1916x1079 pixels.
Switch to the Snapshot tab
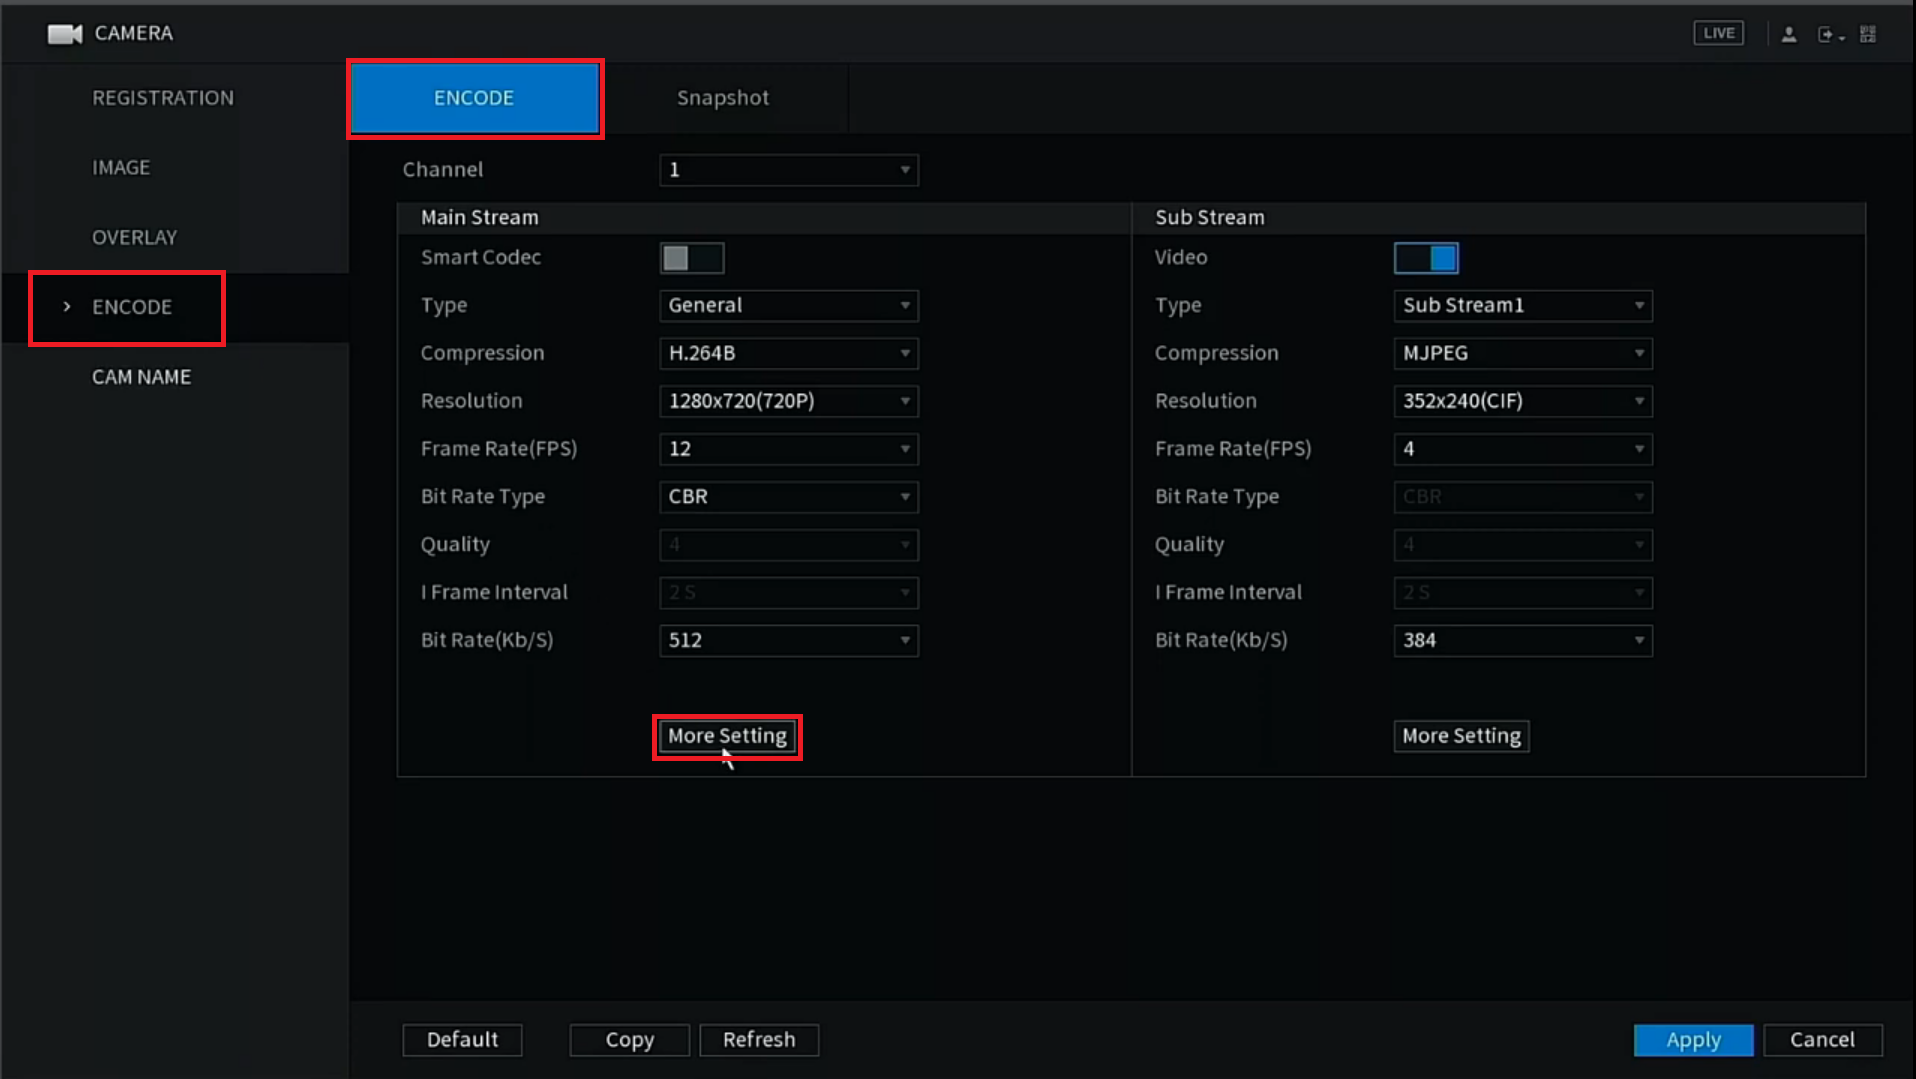click(723, 98)
